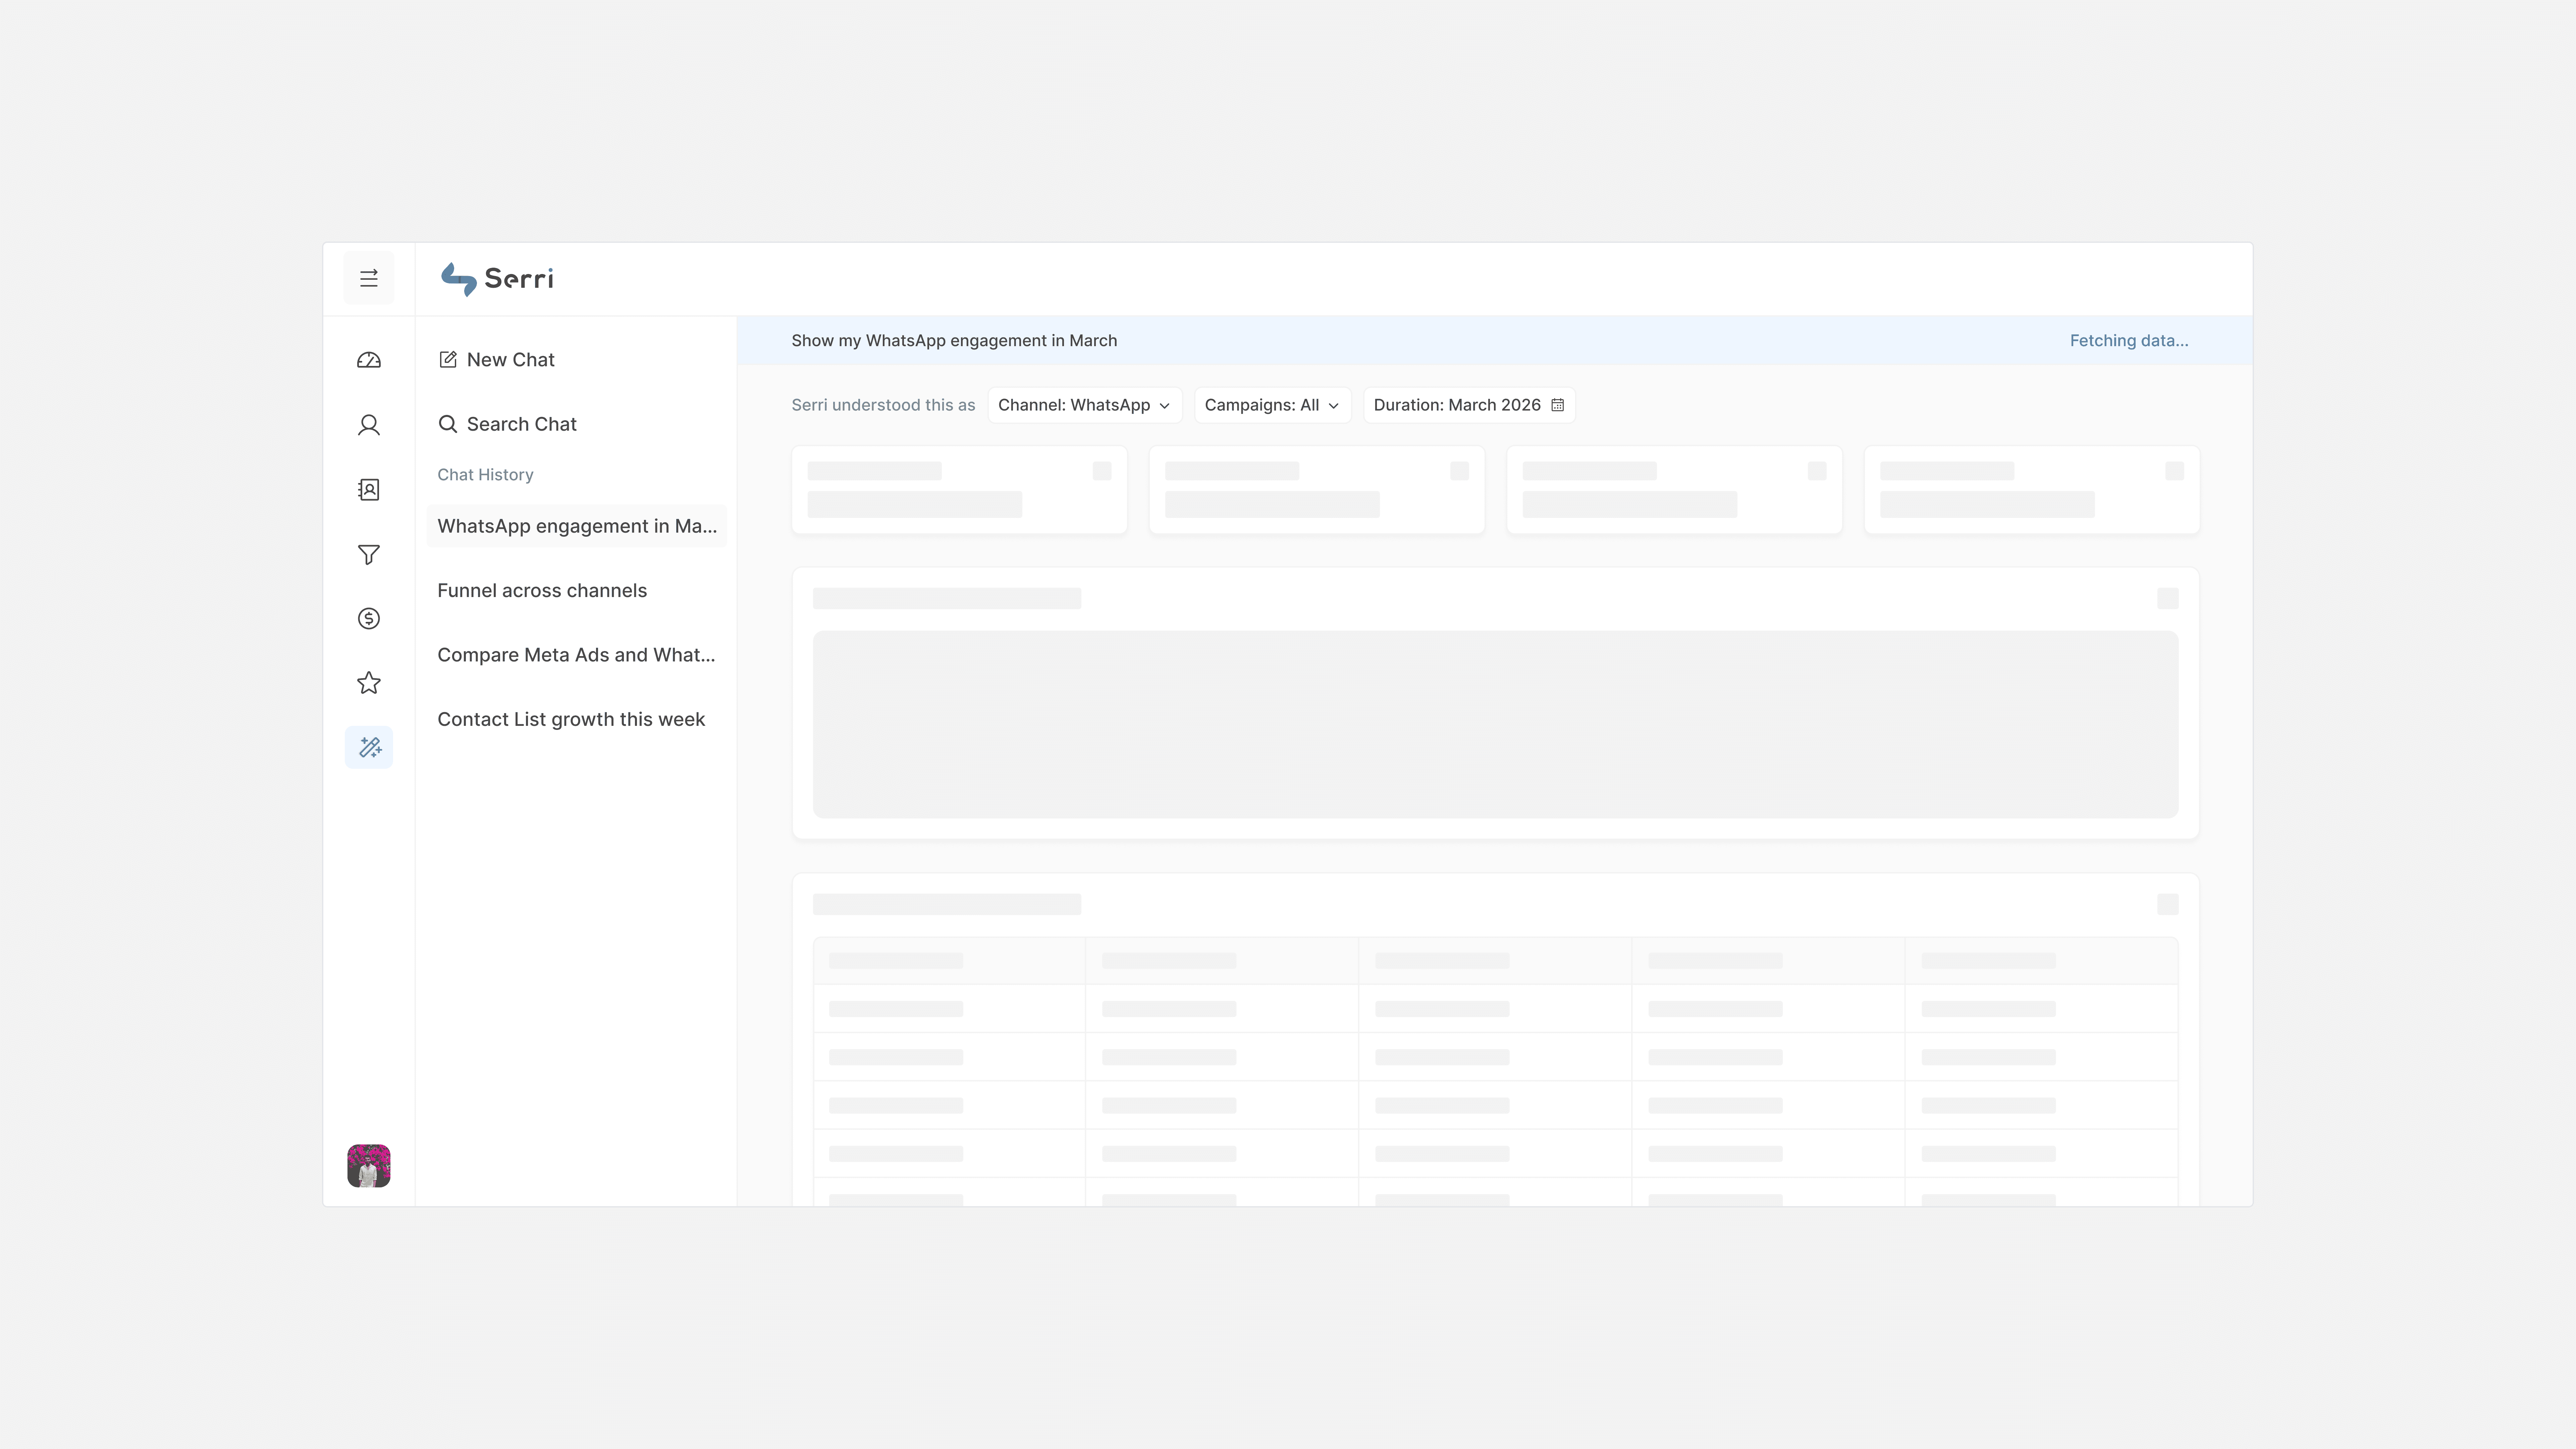Expand the Campaigns: All dropdown
Viewport: 2576px width, 1449px height.
1271,405
